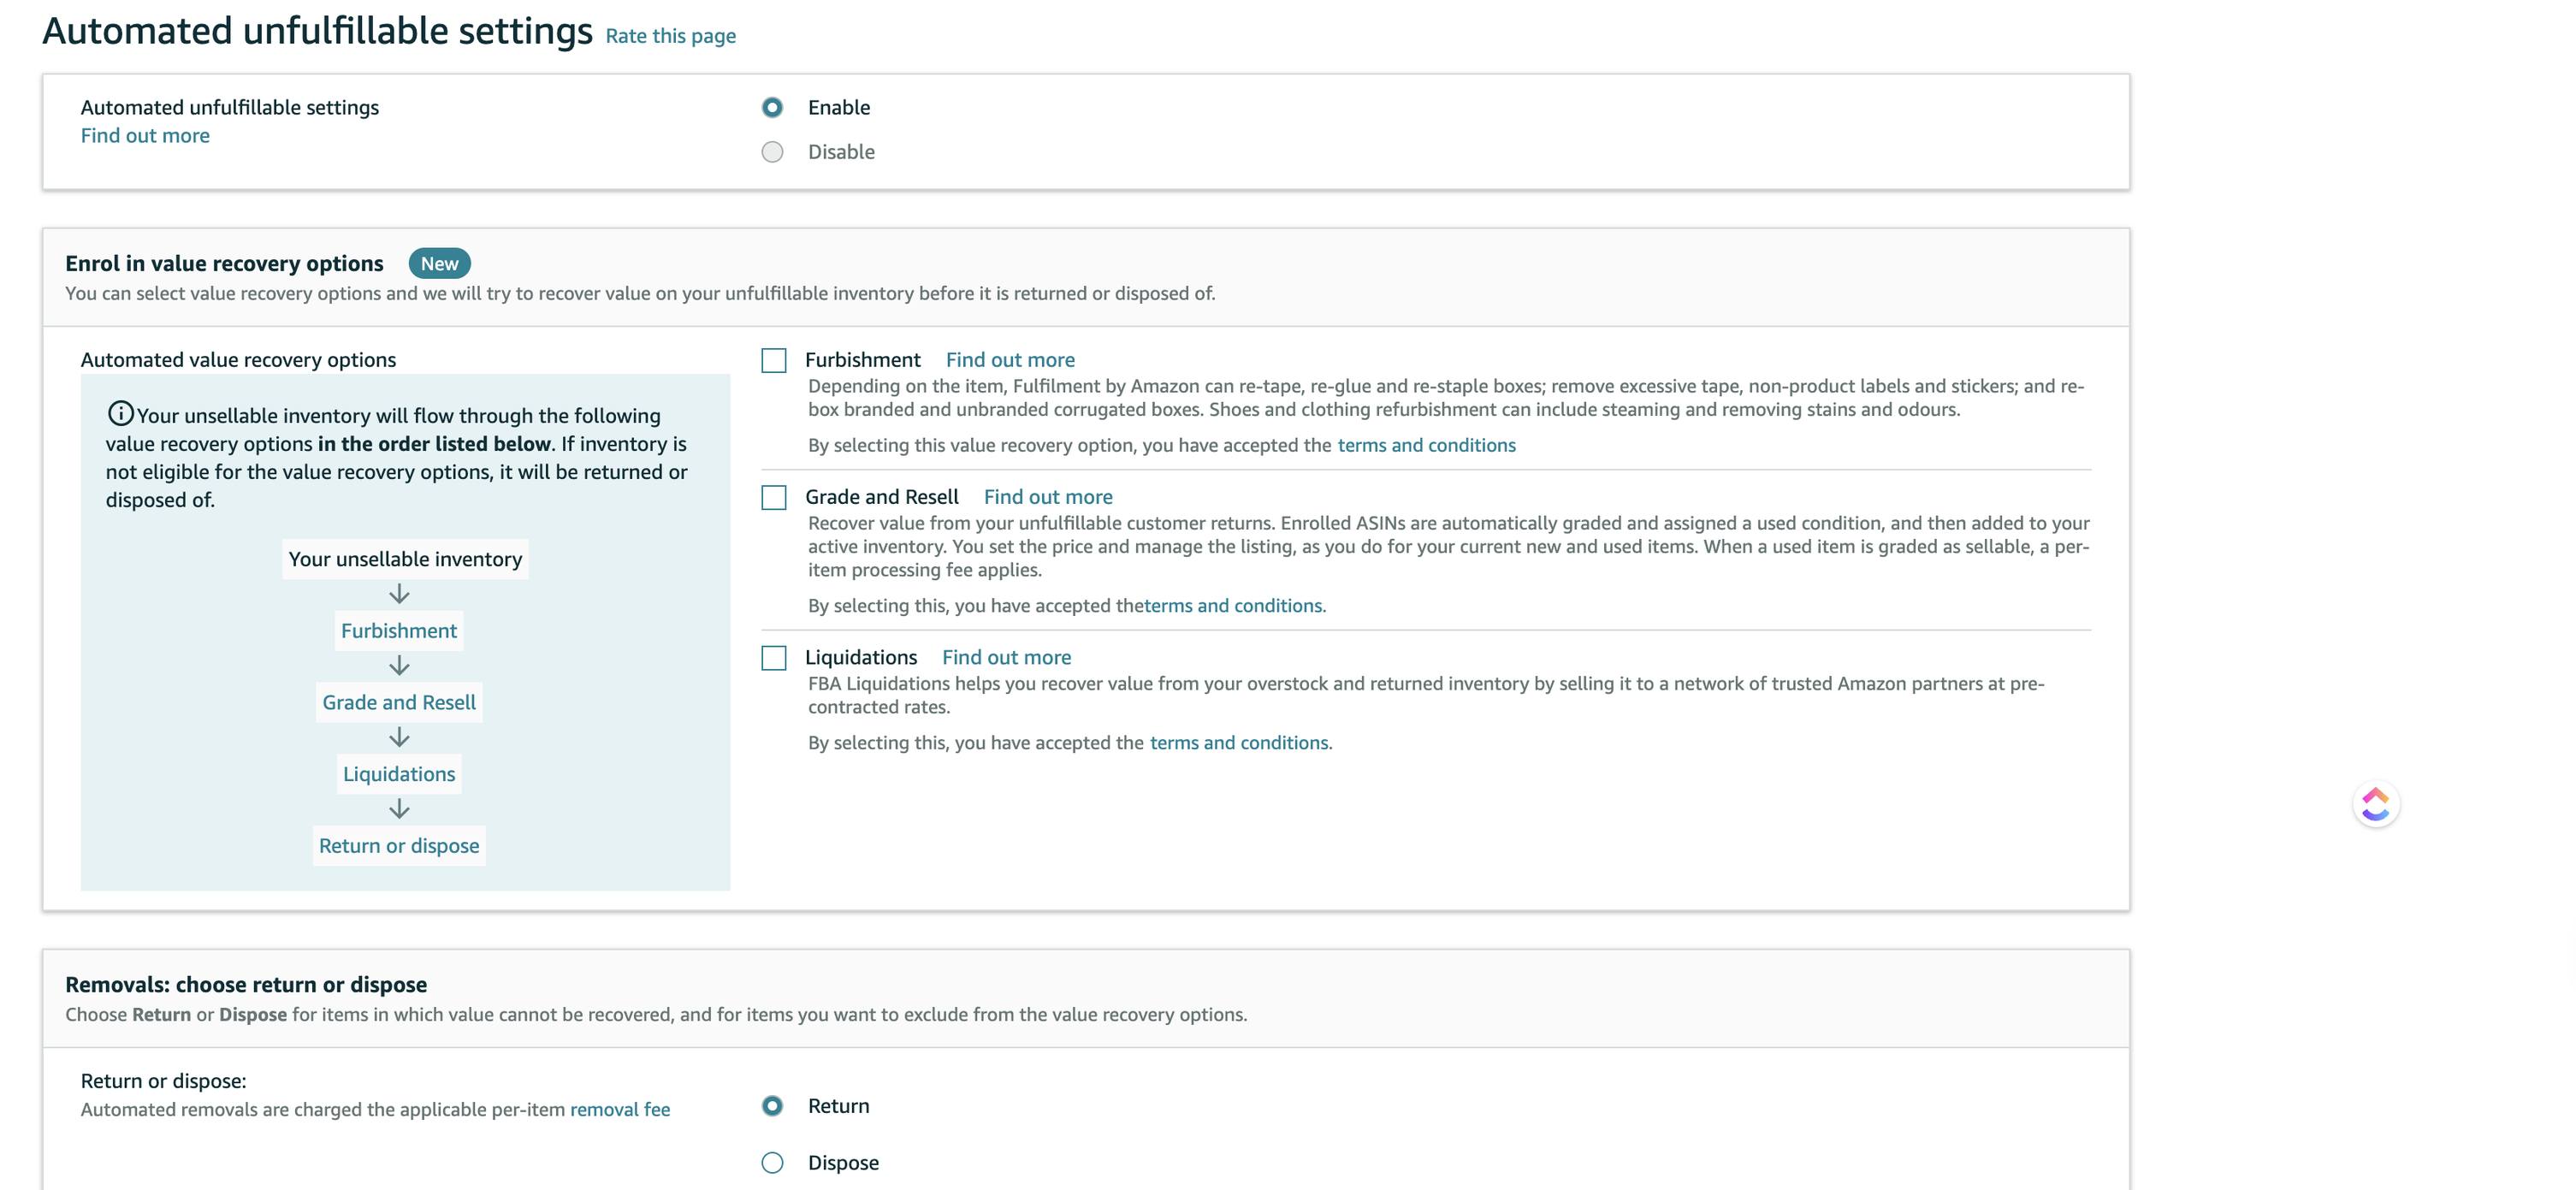The height and width of the screenshot is (1190, 2576).
Task: Open Find out more under Automated unfulfillable settings
Action: (145, 136)
